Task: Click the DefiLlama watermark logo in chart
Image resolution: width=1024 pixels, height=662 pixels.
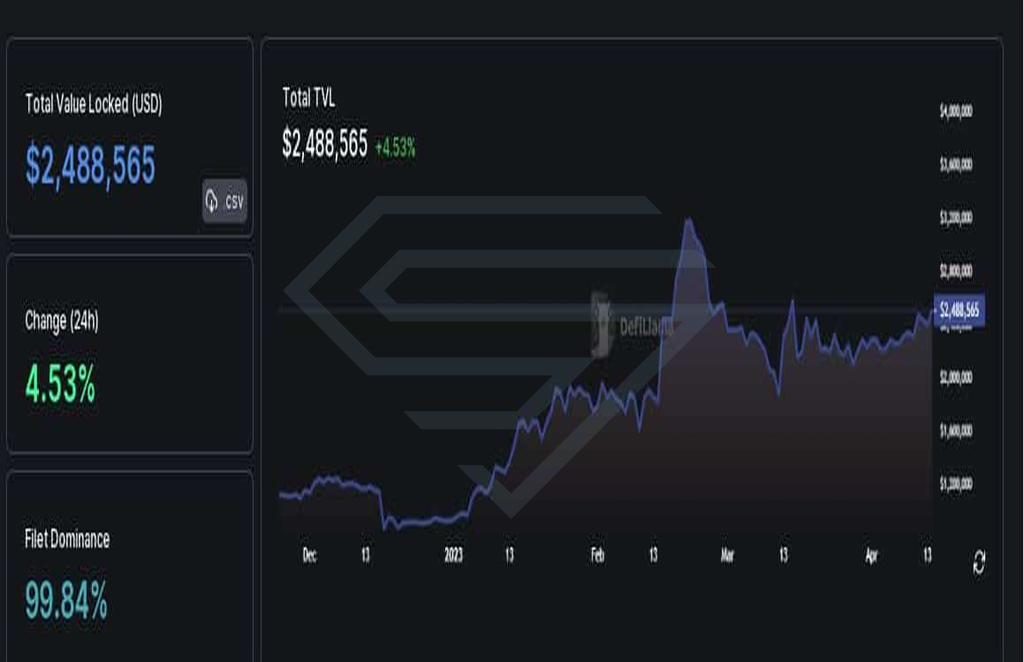Action: 631,325
